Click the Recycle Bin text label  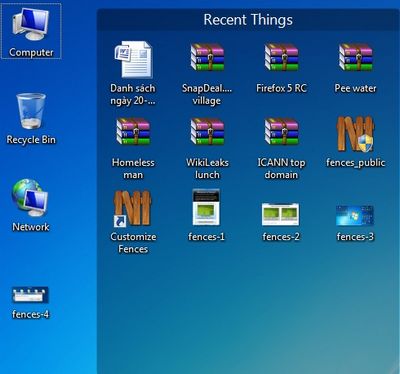31,139
